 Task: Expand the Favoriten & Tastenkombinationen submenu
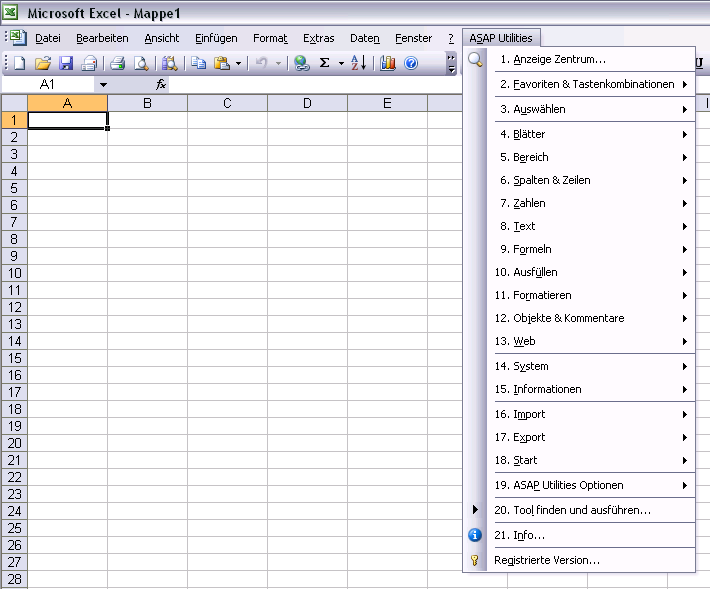coord(685,85)
